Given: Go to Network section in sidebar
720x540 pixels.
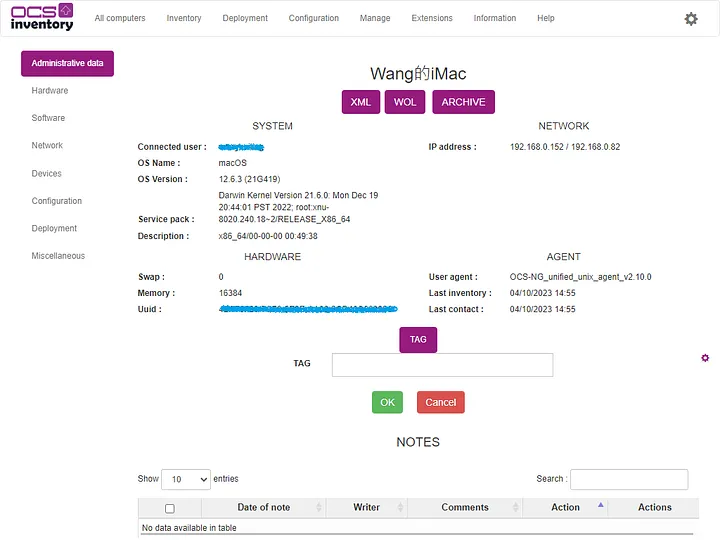Looking at the screenshot, I should point(47,145).
